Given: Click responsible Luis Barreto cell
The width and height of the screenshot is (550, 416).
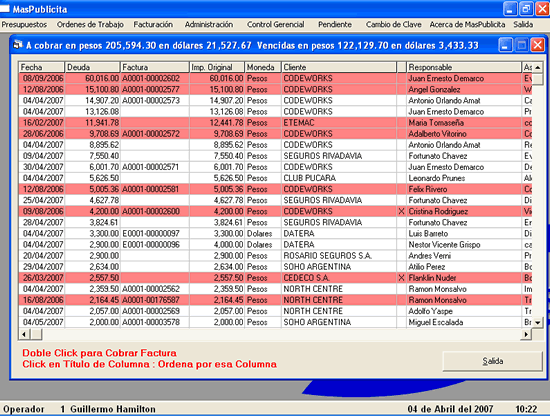Looking at the screenshot, I should [x=464, y=234].
